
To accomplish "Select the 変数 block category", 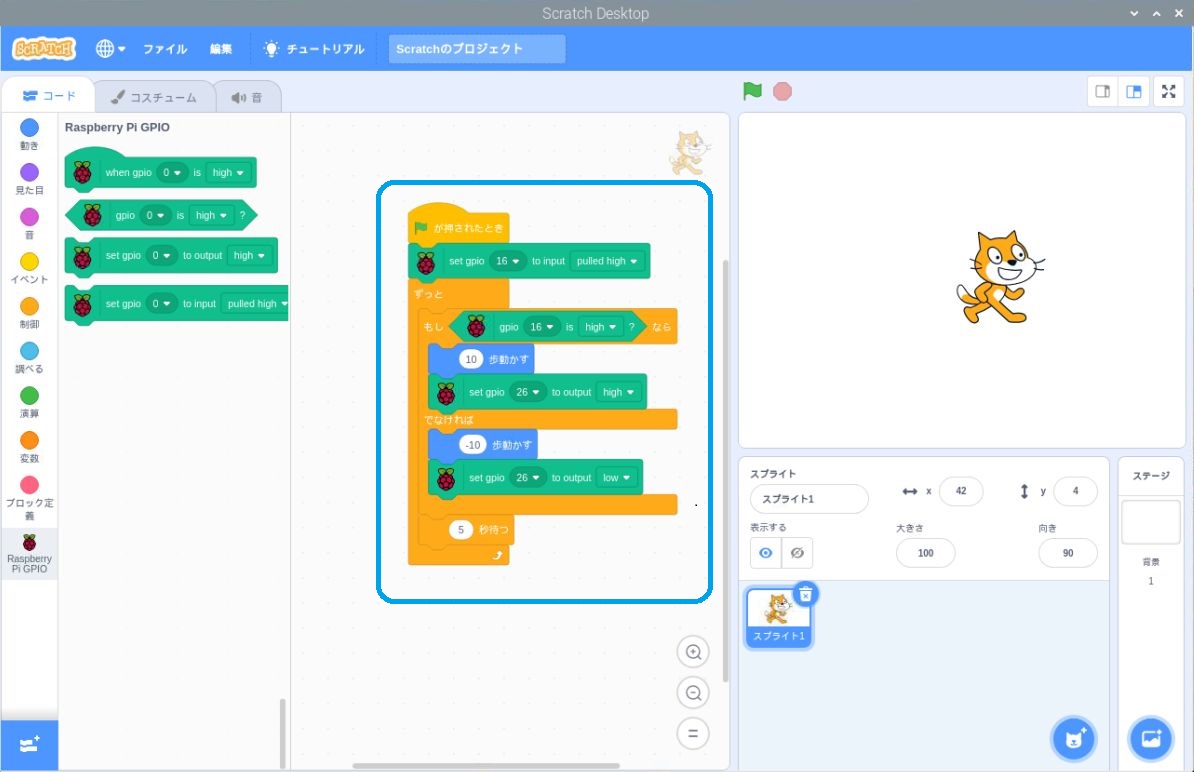I will (x=29, y=448).
